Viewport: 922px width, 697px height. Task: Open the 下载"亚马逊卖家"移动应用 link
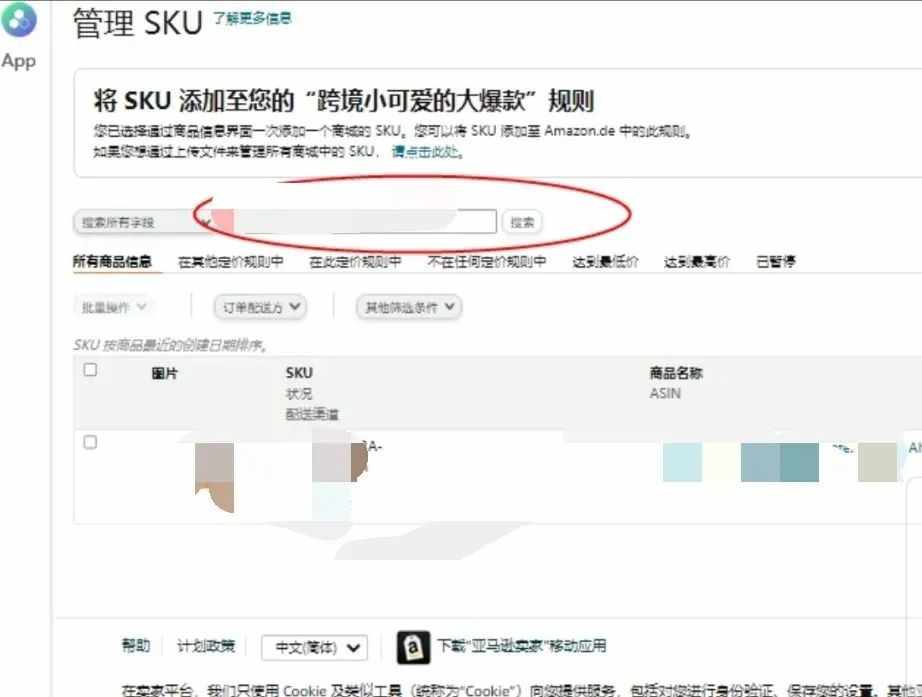coord(522,646)
